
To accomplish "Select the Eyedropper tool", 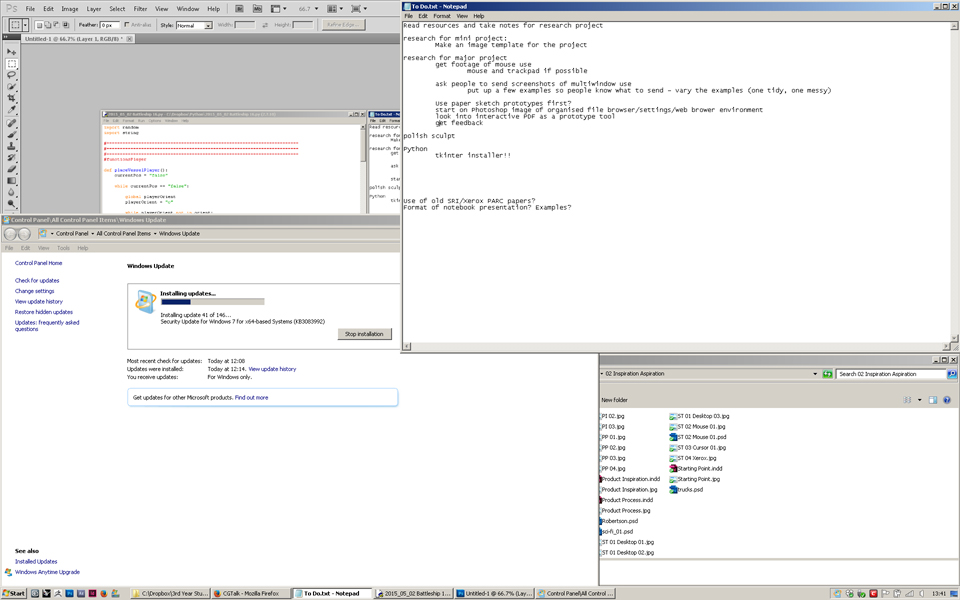I will tap(12, 110).
